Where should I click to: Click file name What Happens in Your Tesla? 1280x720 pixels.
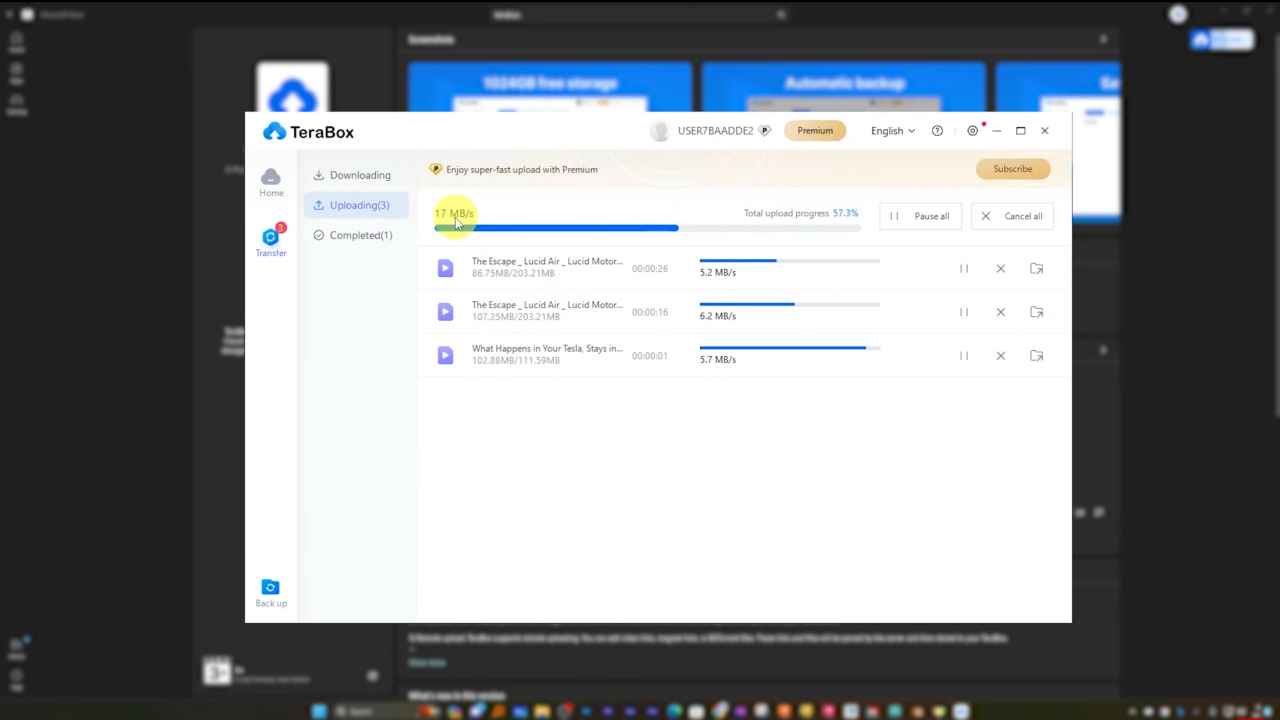pyautogui.click(x=547, y=348)
